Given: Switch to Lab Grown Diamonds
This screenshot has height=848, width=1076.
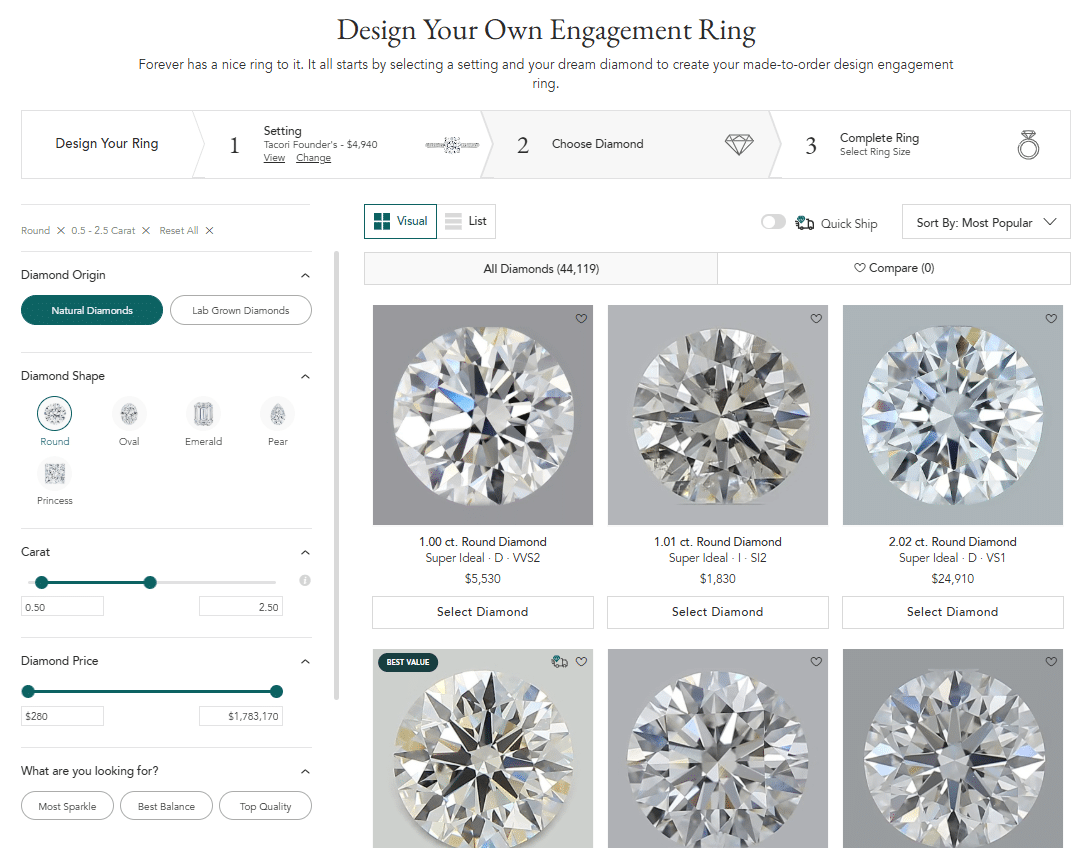Looking at the screenshot, I should [x=240, y=310].
